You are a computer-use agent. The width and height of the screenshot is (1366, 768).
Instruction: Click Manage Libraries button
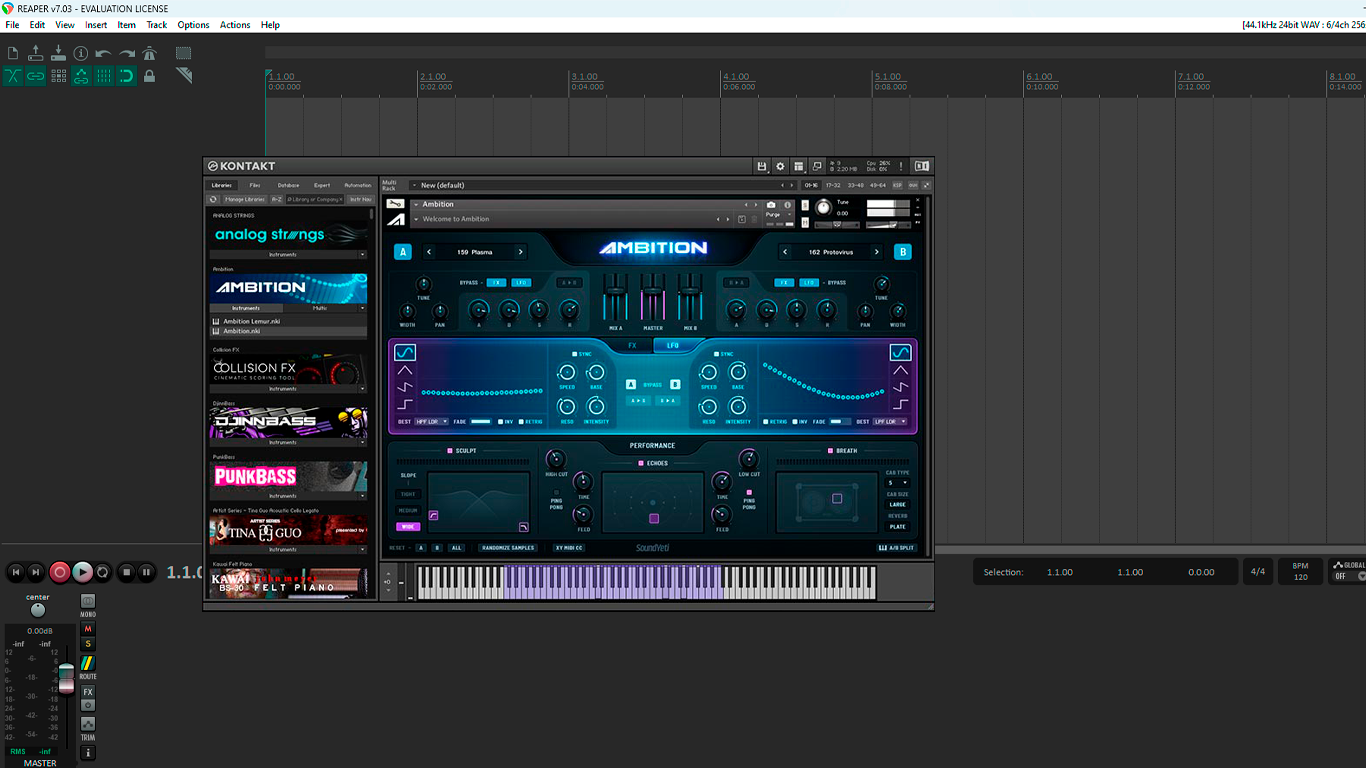[244, 199]
